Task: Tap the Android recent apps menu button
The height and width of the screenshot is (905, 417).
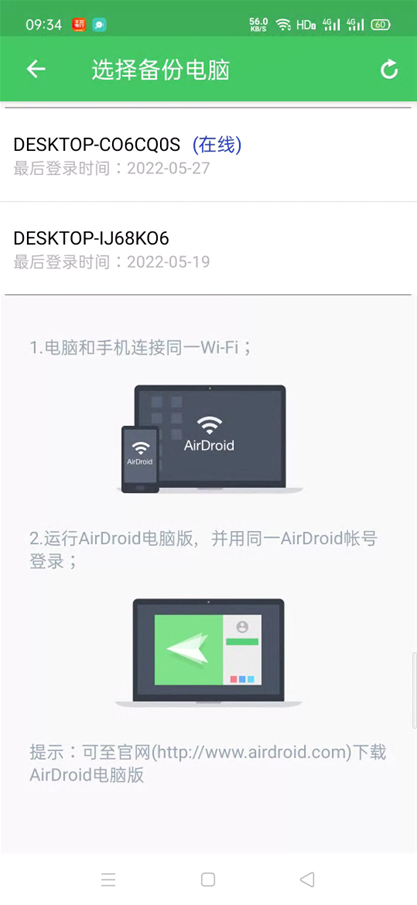Action: pyautogui.click(x=109, y=879)
